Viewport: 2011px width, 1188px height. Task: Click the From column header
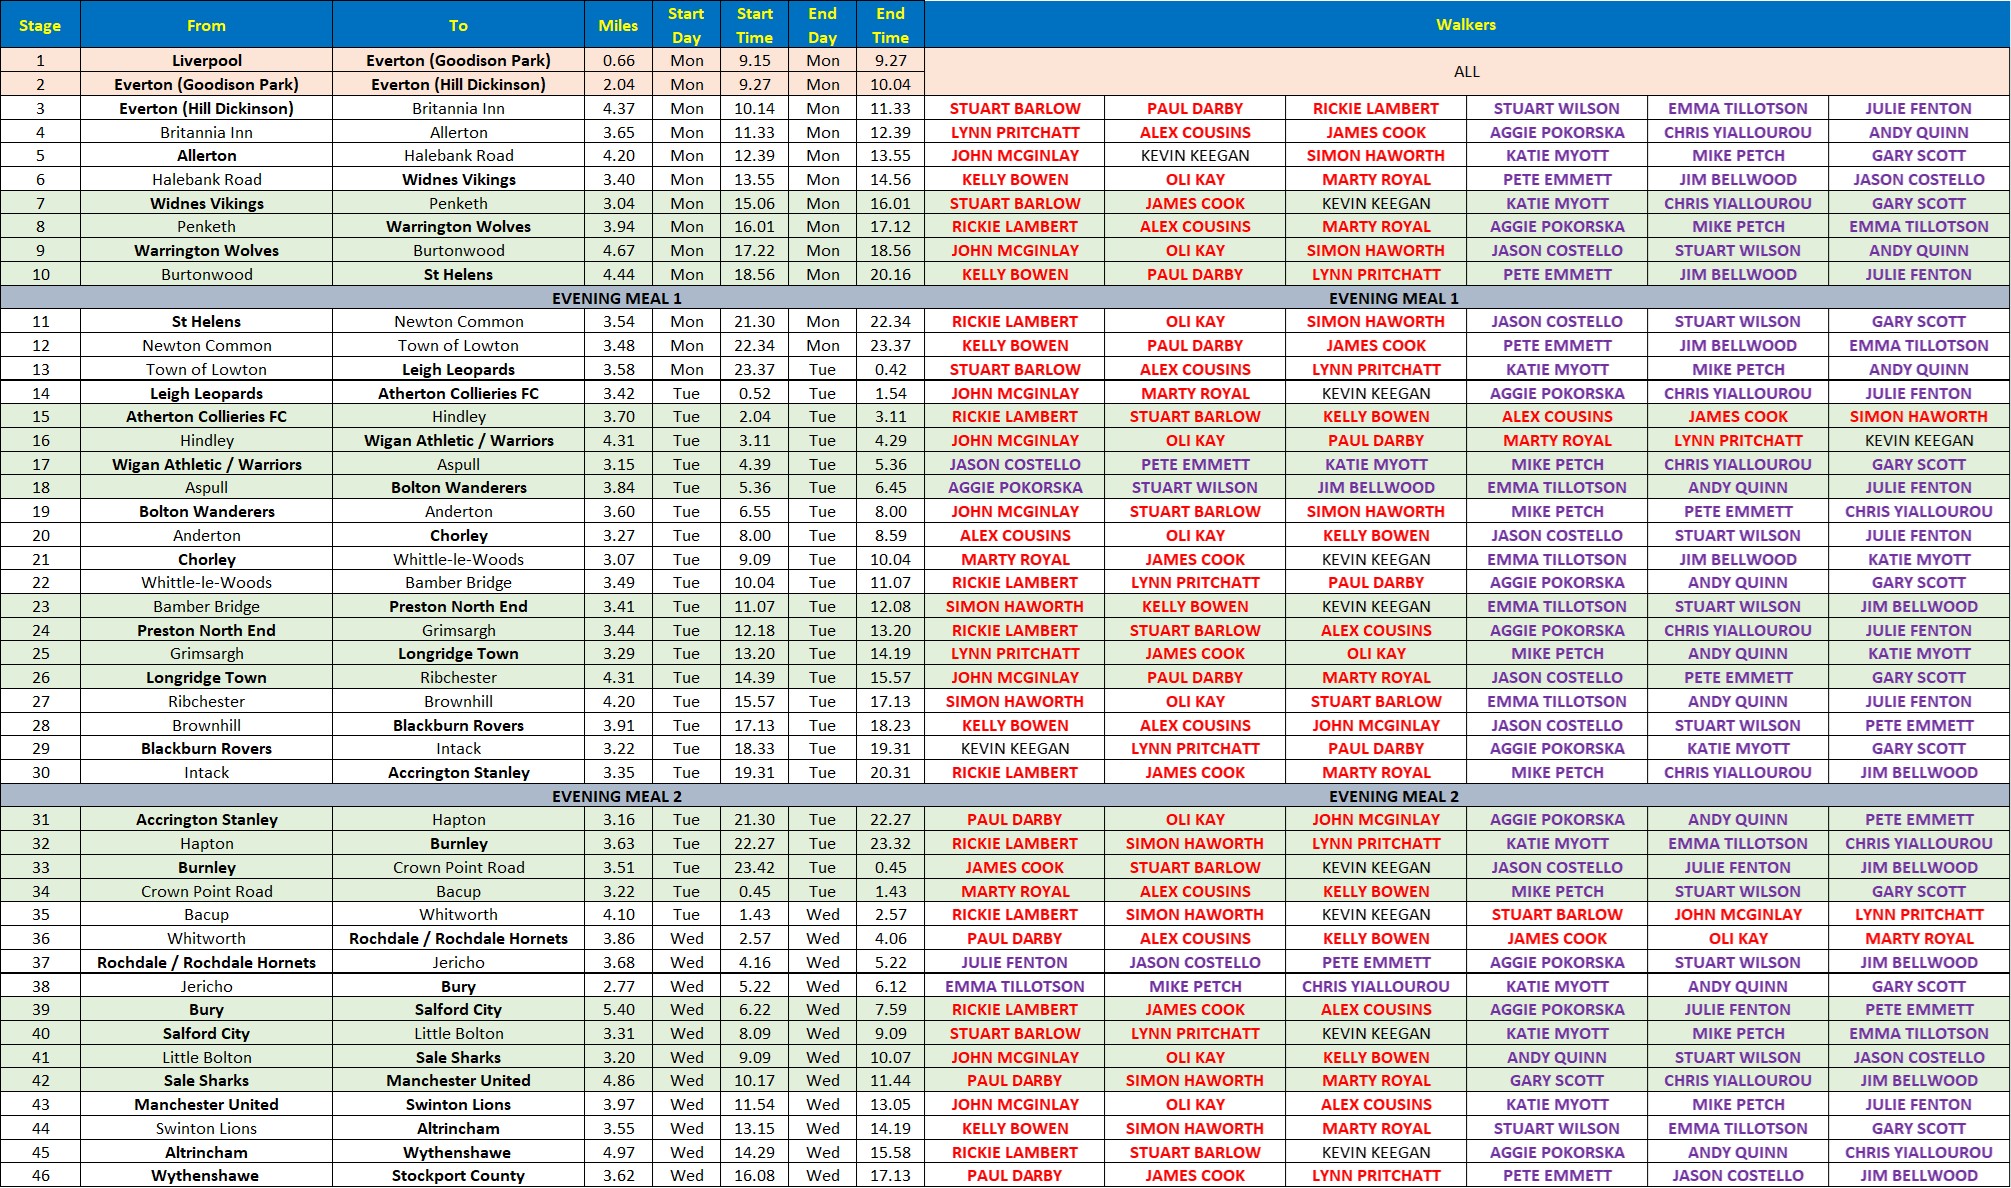pos(206,25)
